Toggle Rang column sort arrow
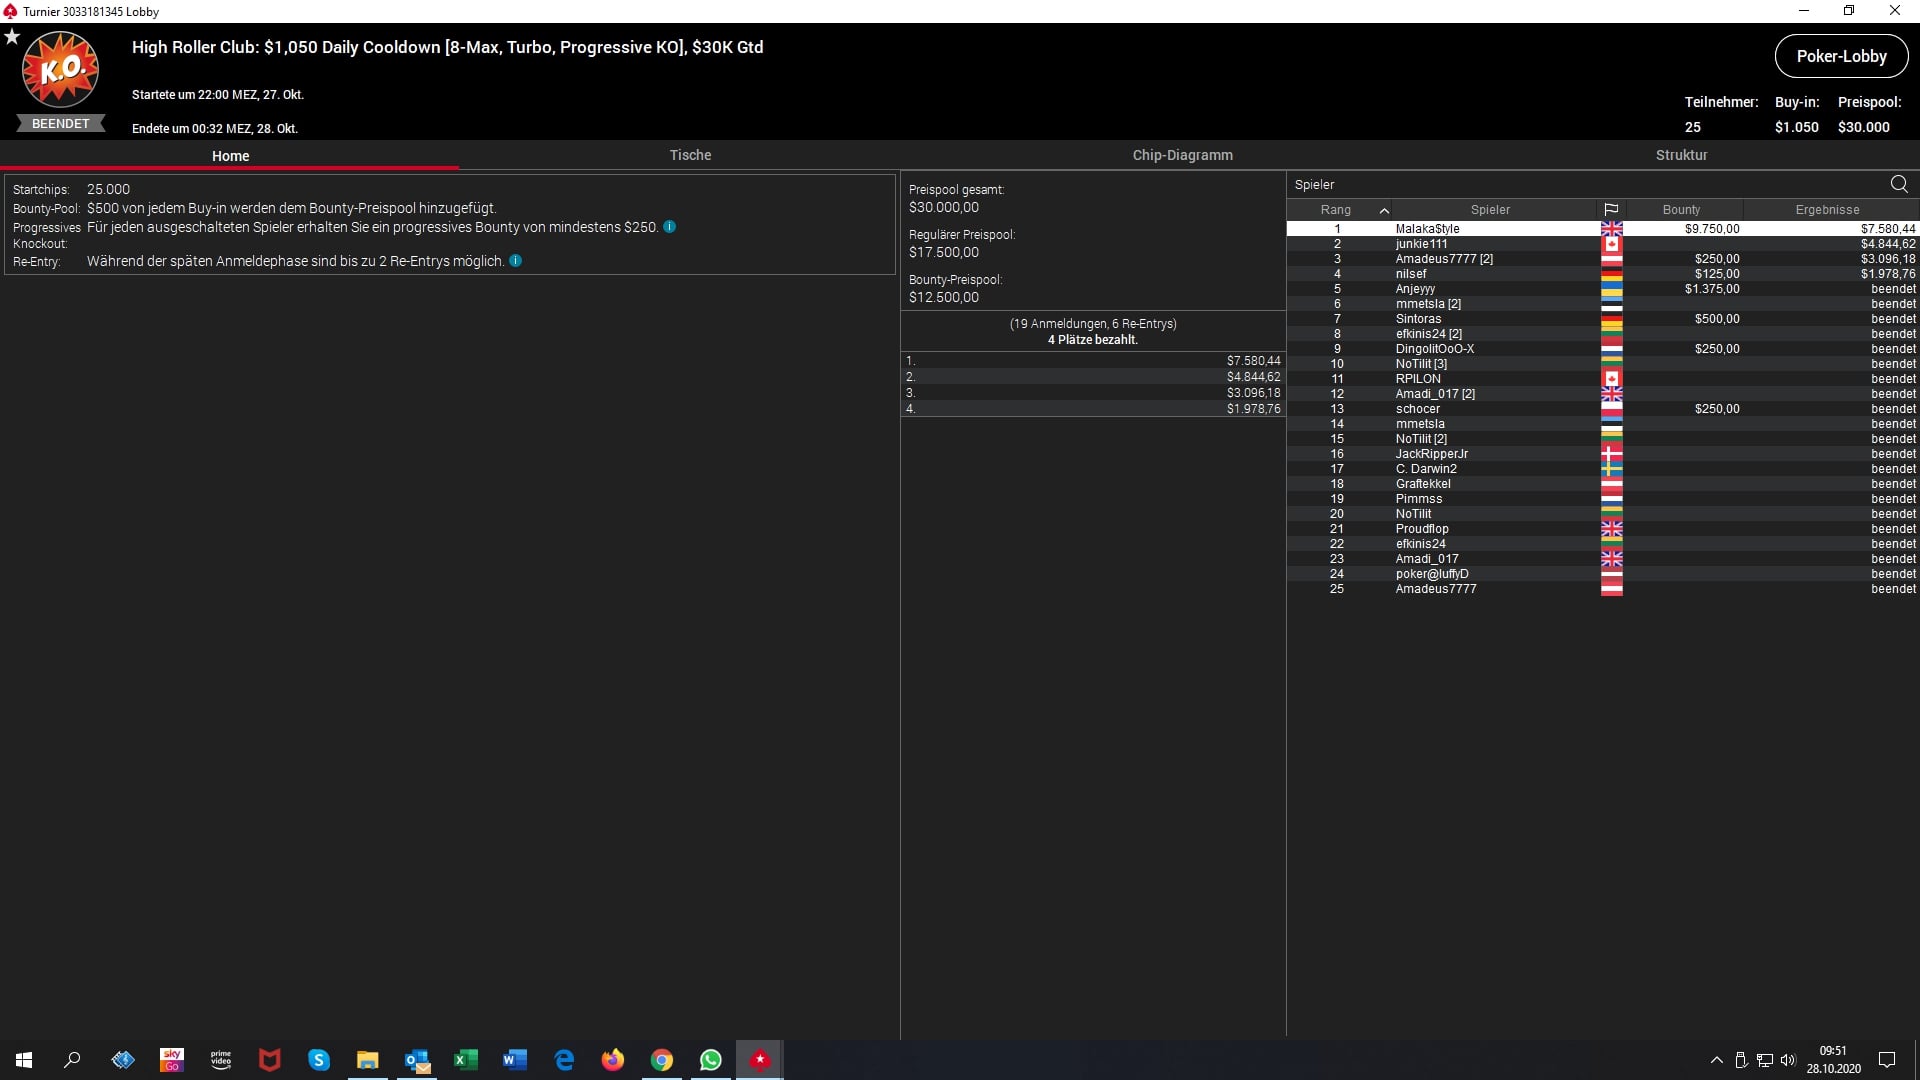 [x=1384, y=210]
